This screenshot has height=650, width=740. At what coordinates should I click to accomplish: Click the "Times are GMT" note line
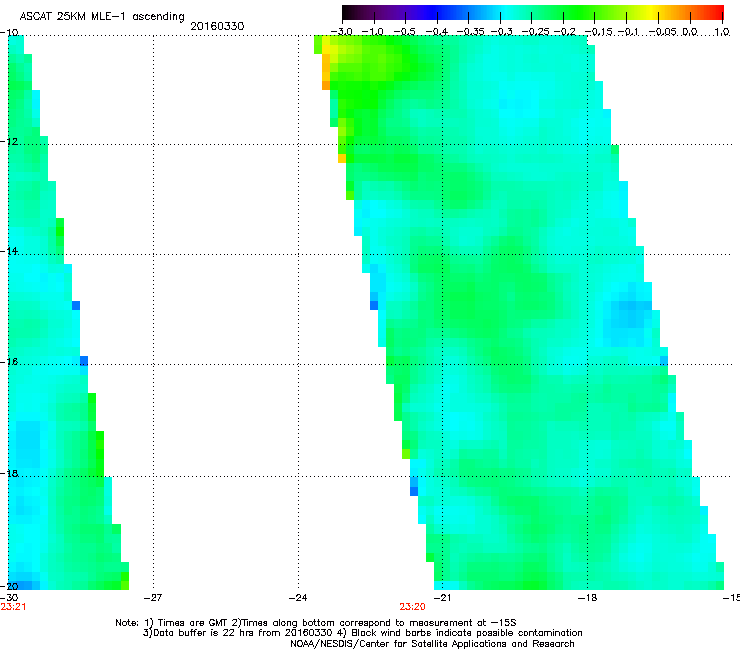point(316,623)
